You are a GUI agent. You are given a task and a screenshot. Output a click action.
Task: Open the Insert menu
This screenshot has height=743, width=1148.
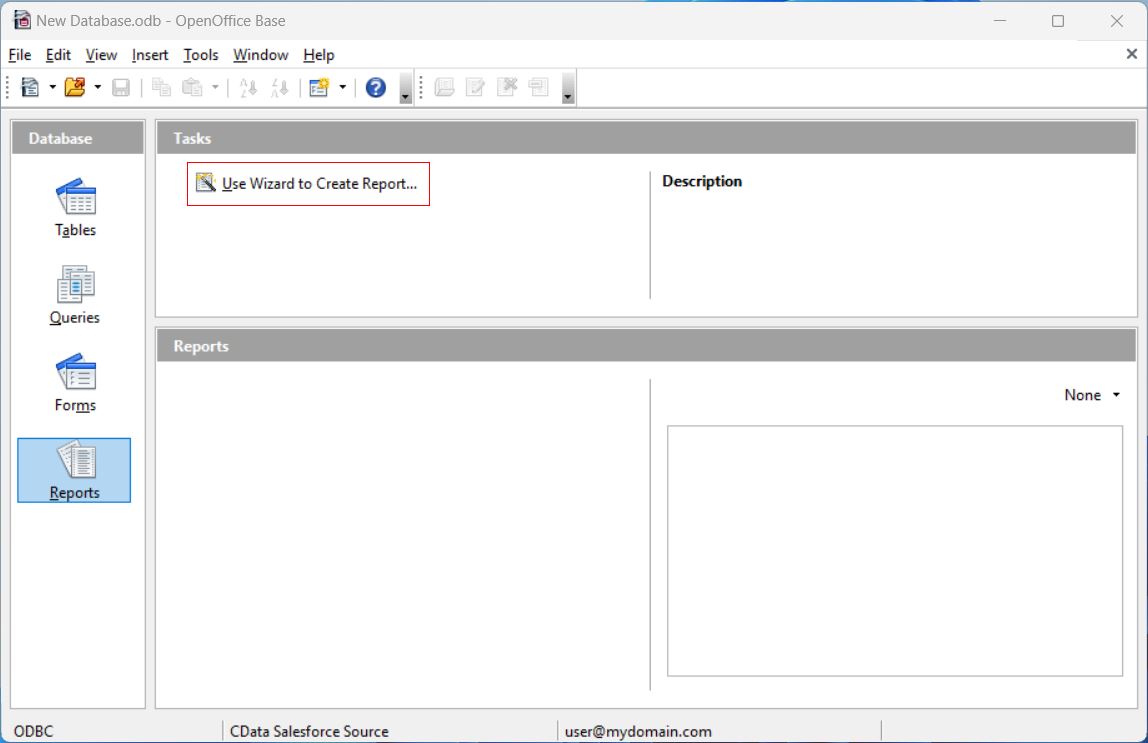[x=150, y=55]
